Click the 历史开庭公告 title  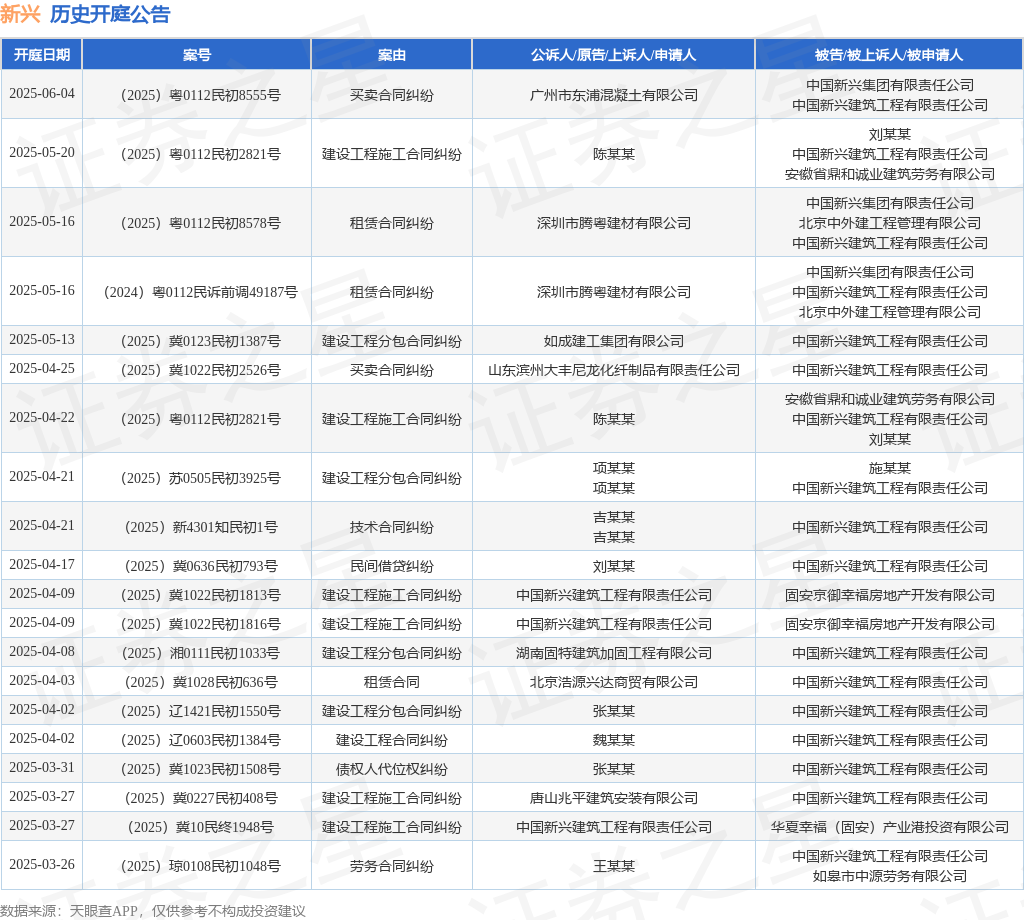[x=110, y=14]
